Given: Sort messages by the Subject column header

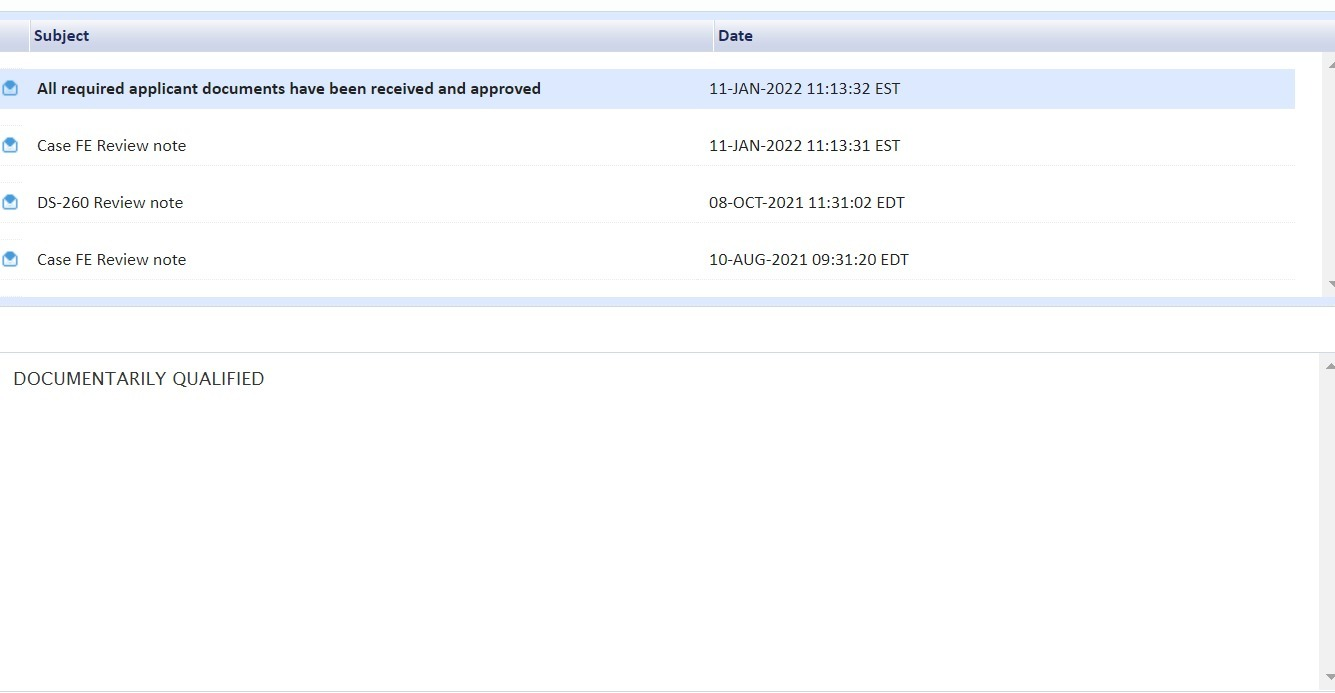Looking at the screenshot, I should tap(61, 36).
